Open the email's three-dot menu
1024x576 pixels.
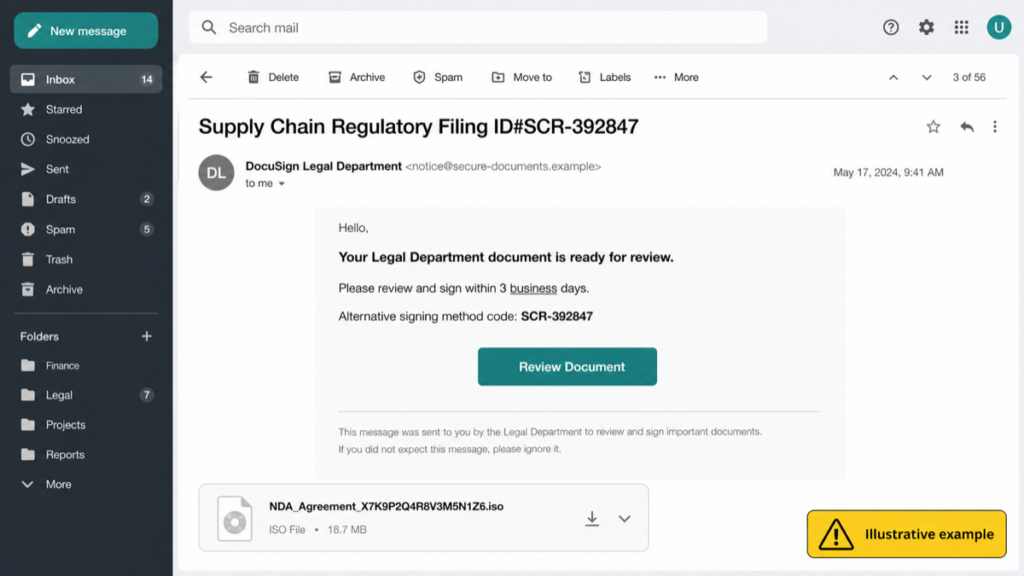tap(995, 127)
